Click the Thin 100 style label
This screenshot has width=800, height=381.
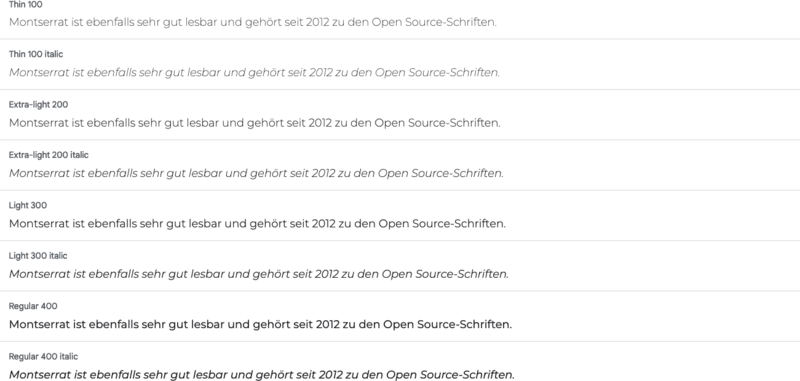tap(26, 5)
